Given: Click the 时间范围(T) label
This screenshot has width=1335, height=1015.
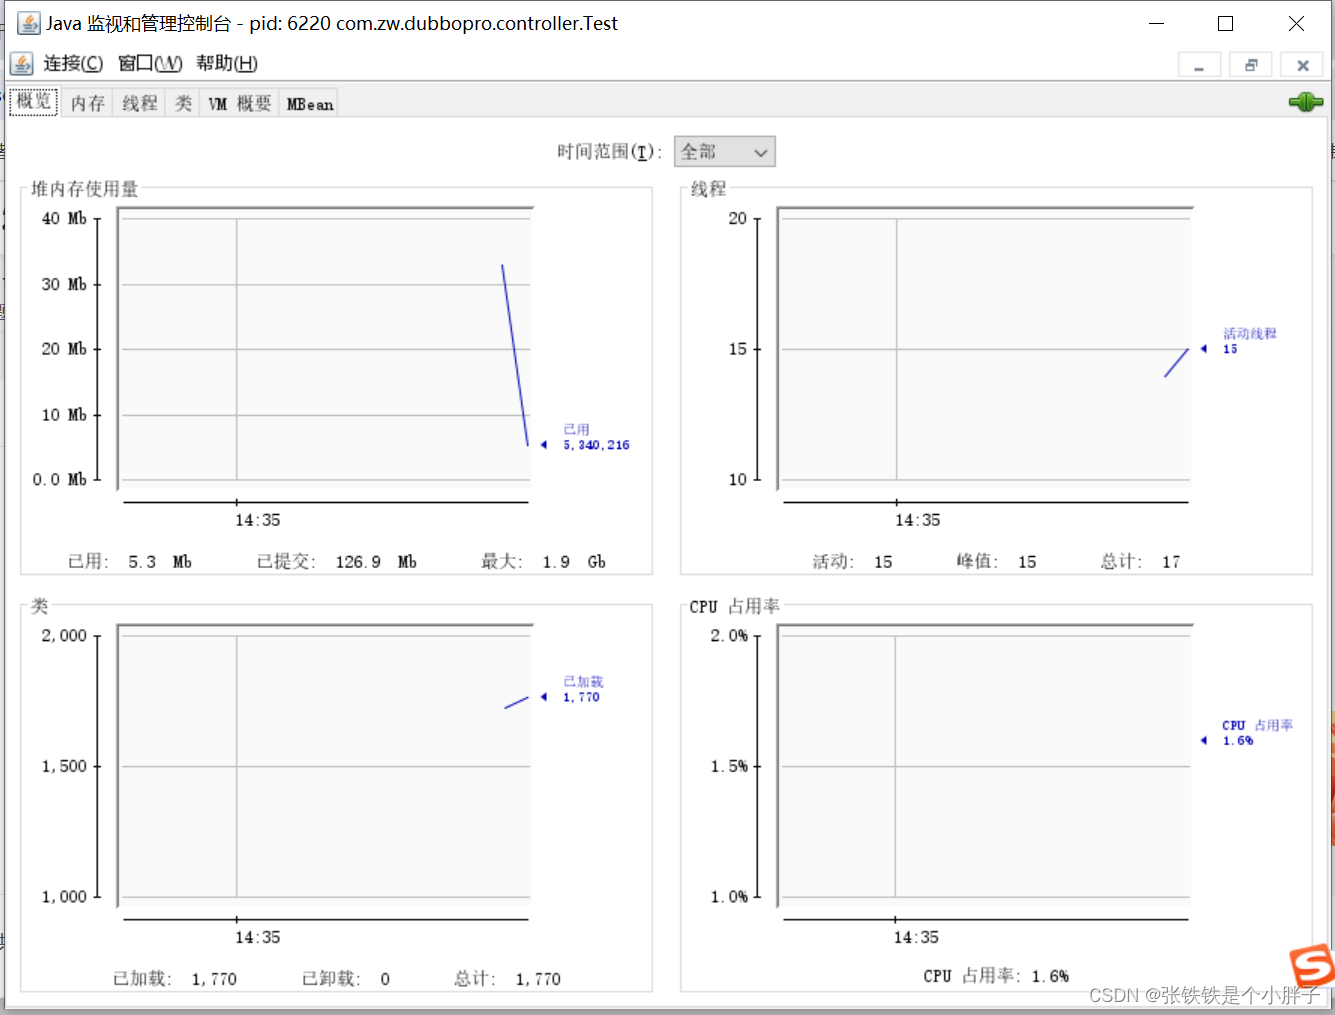Looking at the screenshot, I should 609,152.
